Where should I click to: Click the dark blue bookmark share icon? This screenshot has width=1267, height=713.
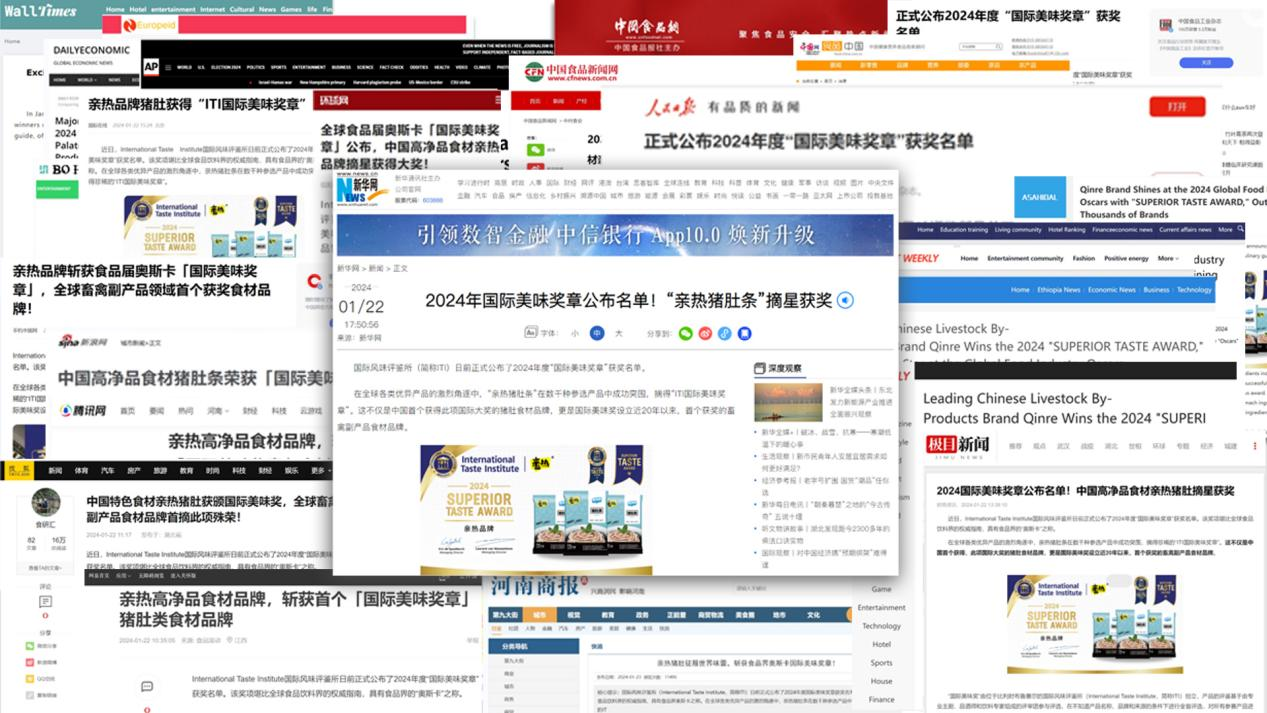click(745, 333)
